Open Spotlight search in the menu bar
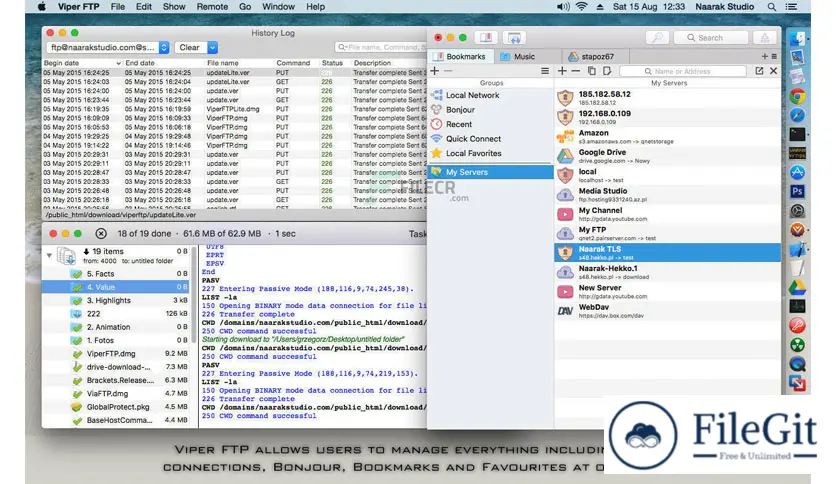 (772, 7)
